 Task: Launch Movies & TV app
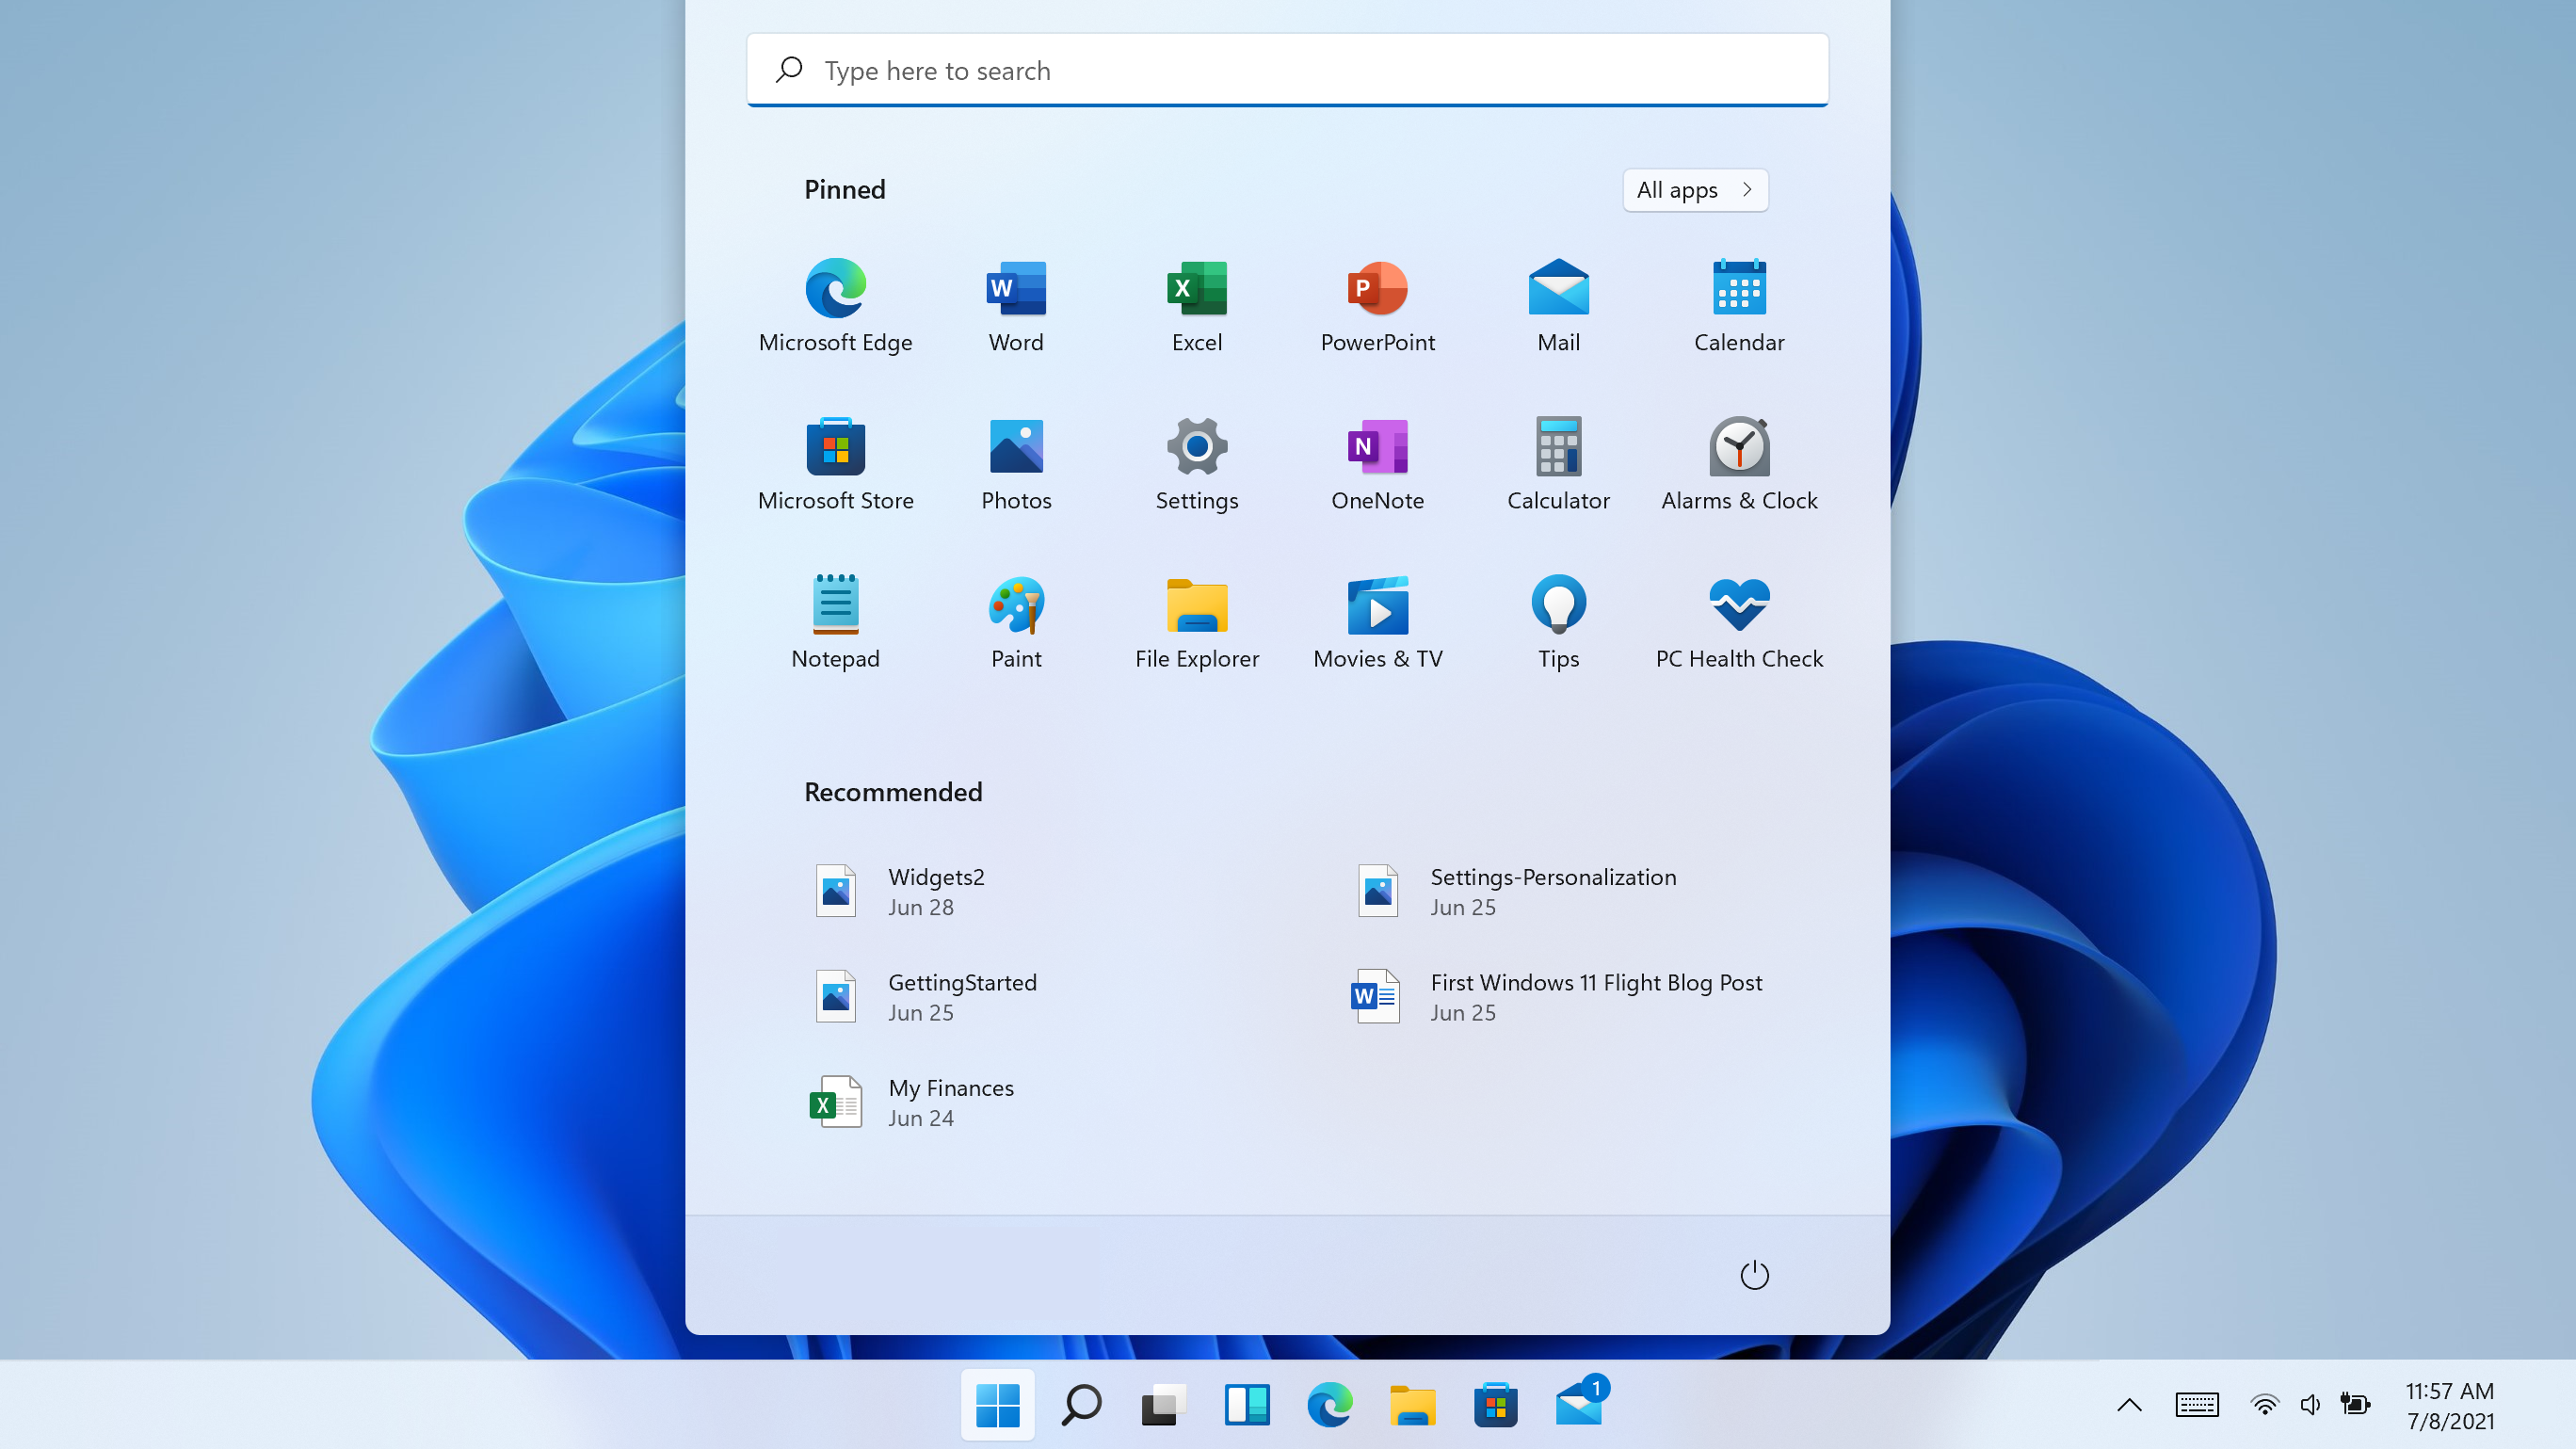[x=1378, y=618]
